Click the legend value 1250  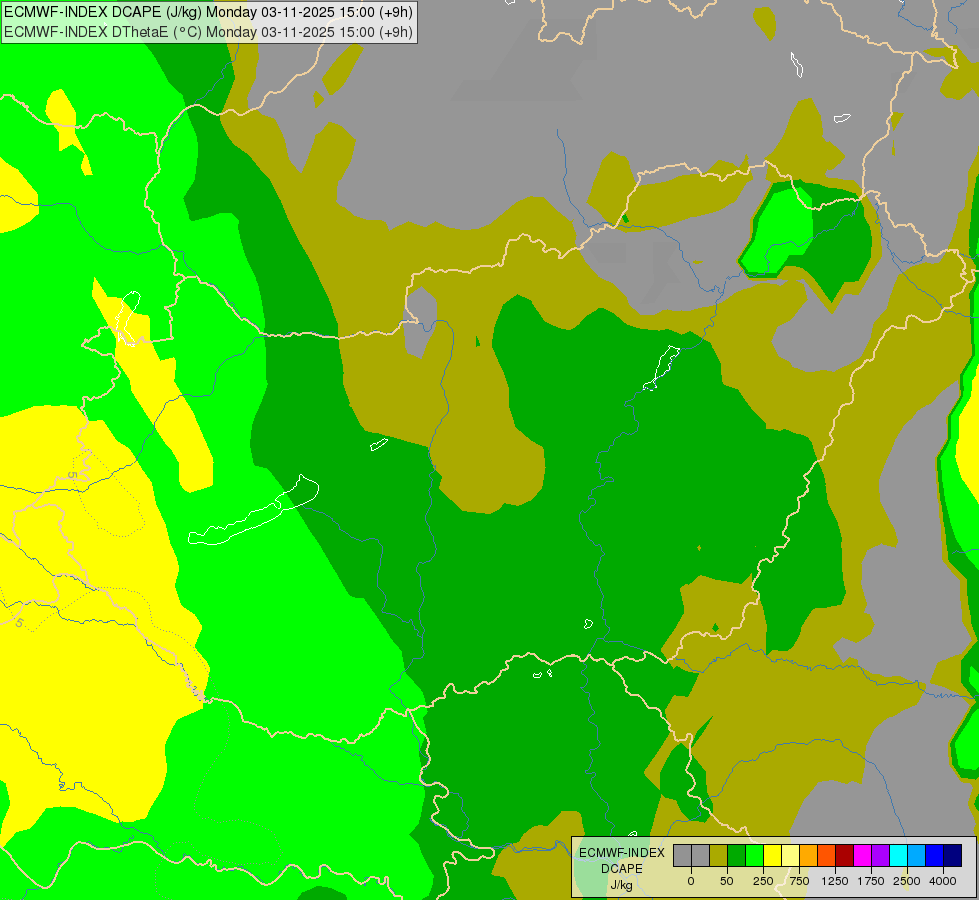pyautogui.click(x=835, y=881)
